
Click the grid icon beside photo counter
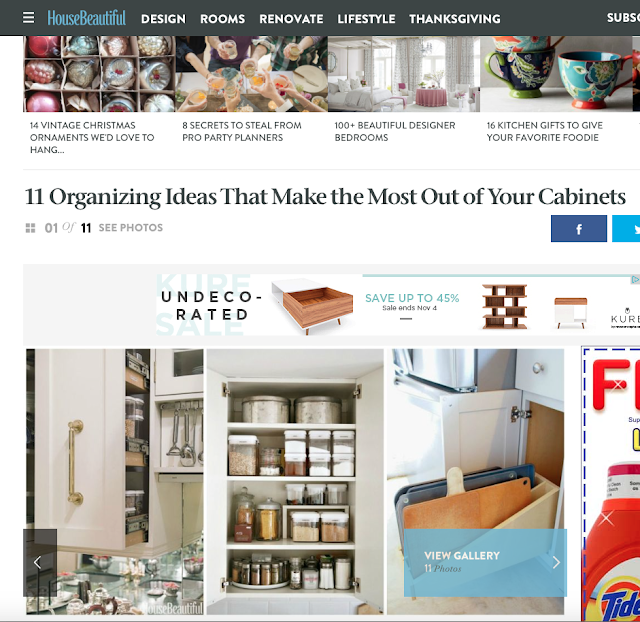[30, 228]
